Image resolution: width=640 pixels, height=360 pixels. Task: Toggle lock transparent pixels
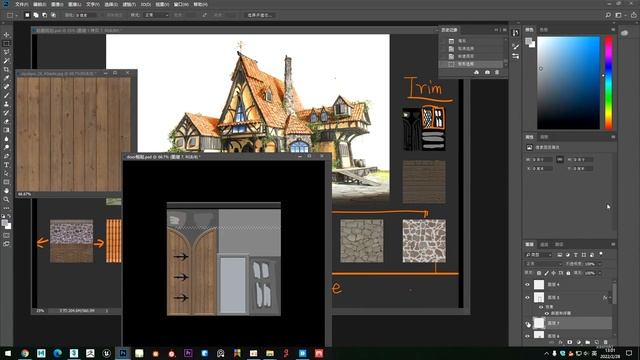(x=539, y=273)
